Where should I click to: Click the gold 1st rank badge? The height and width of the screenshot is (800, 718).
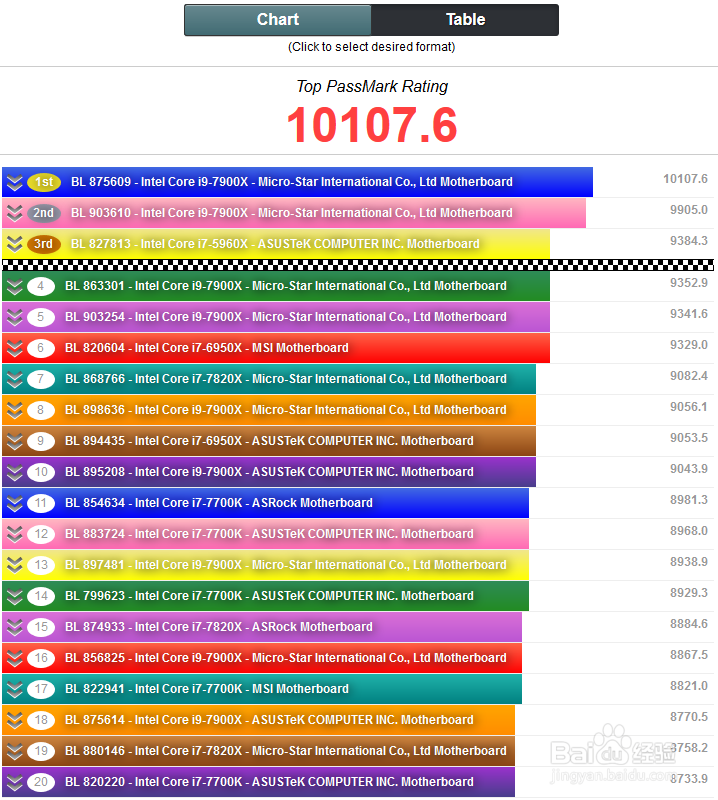pyautogui.click(x=44, y=182)
